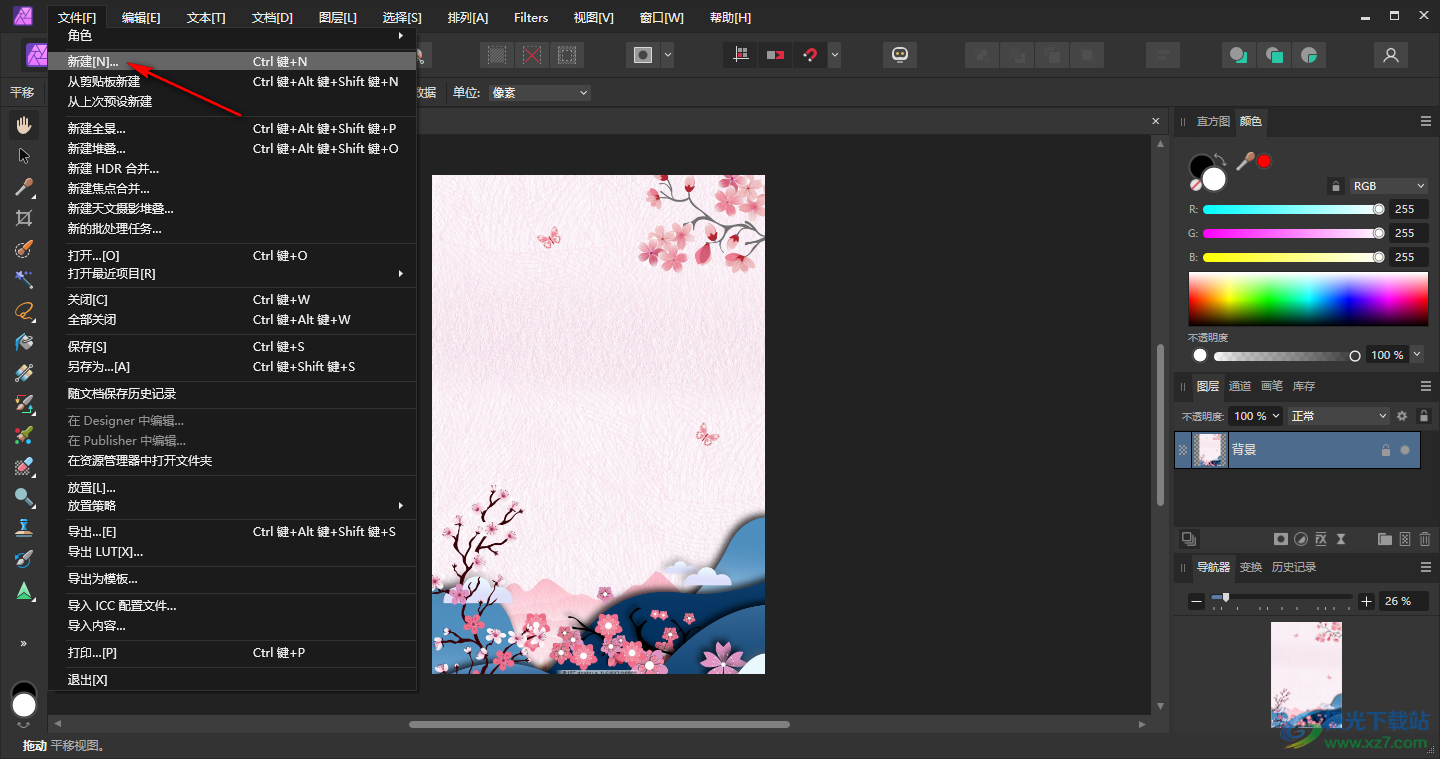This screenshot has height=759, width=1440.
Task: Select the View (hand) tool
Action: click(24, 125)
